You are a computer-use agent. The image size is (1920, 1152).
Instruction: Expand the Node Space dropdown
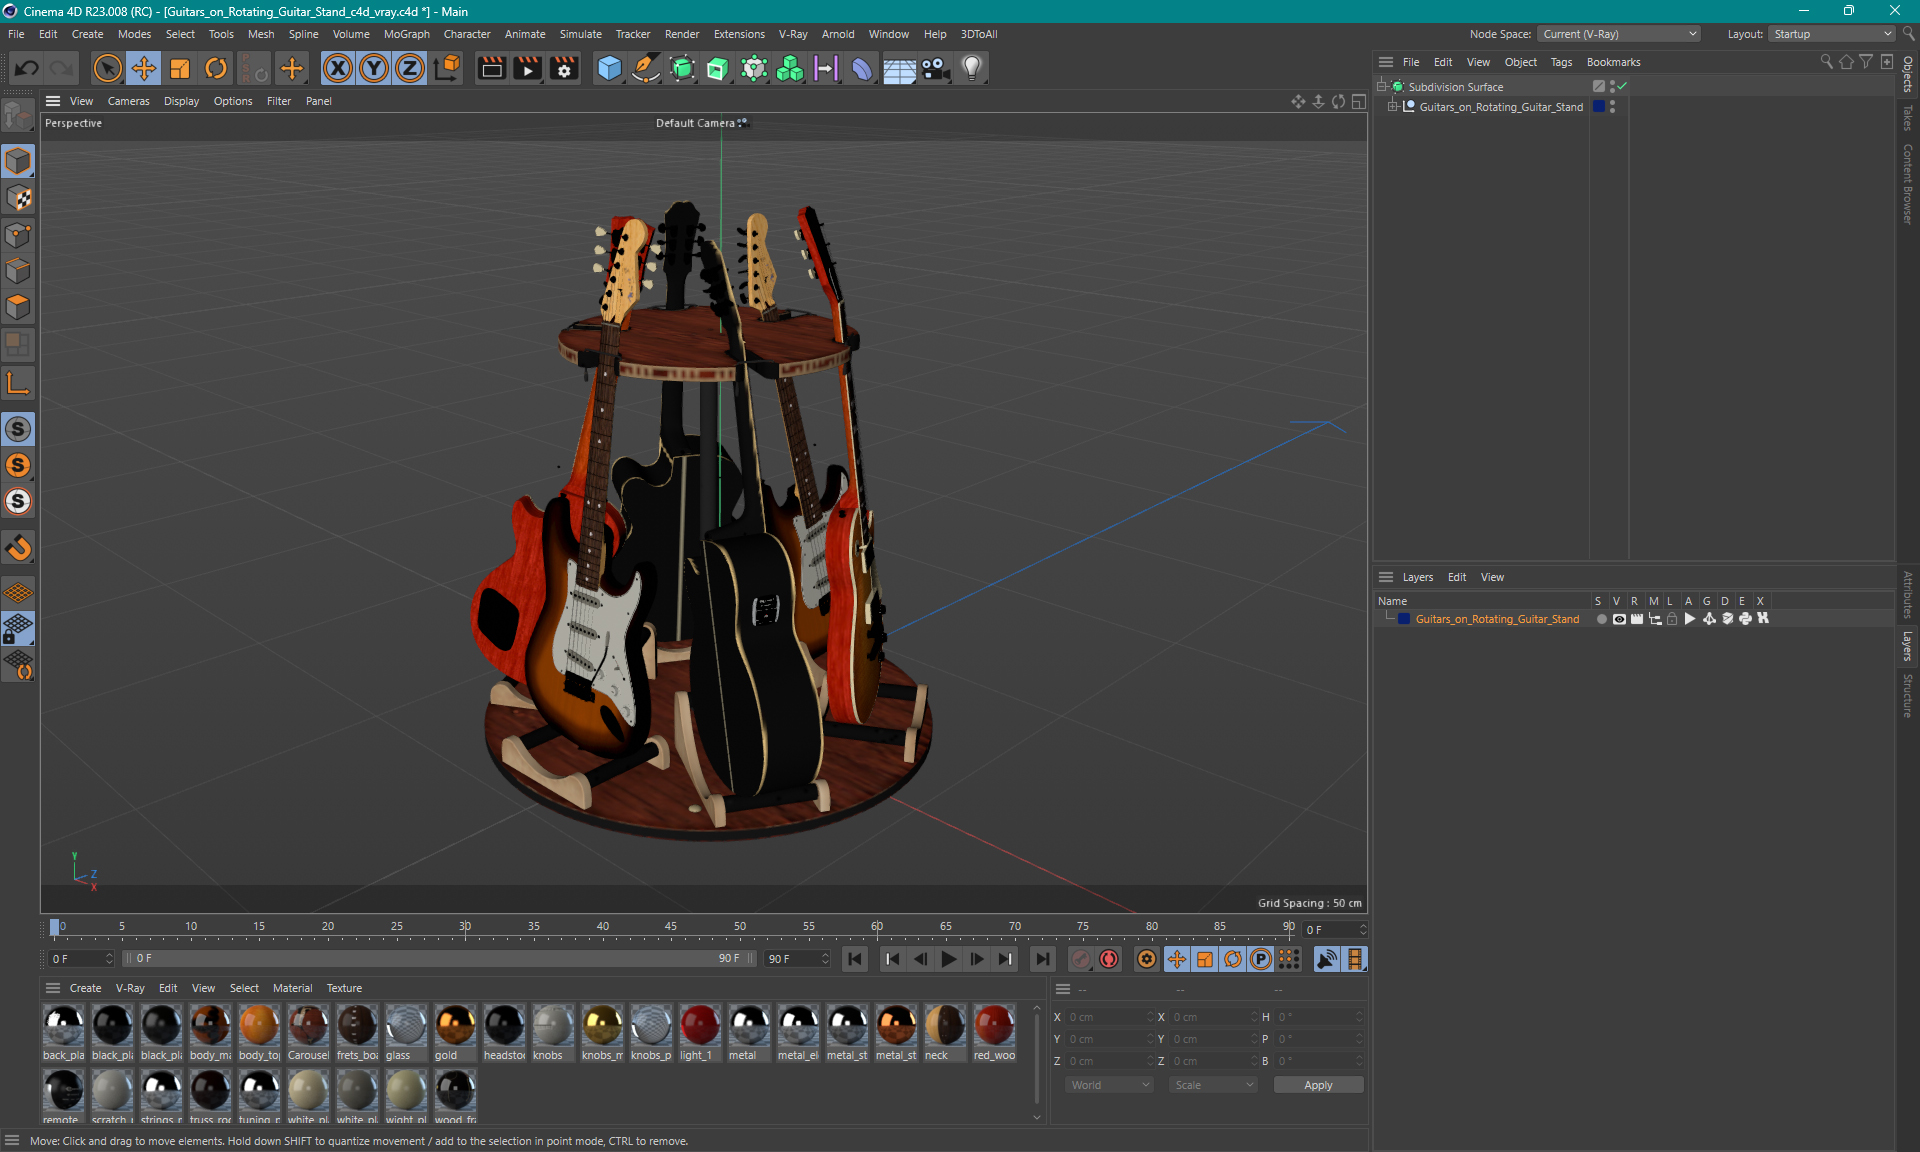[1696, 33]
